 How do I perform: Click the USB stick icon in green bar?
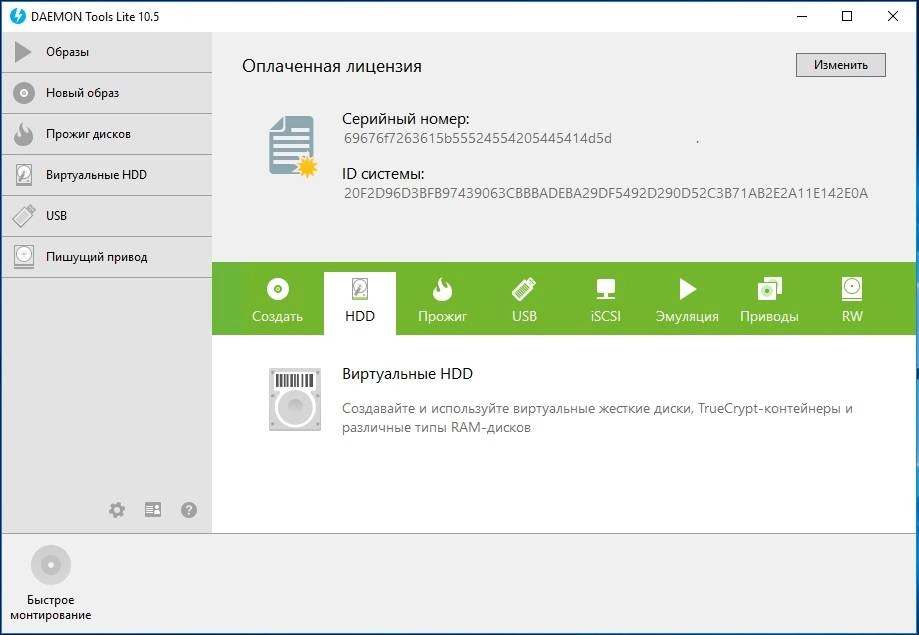click(x=524, y=288)
